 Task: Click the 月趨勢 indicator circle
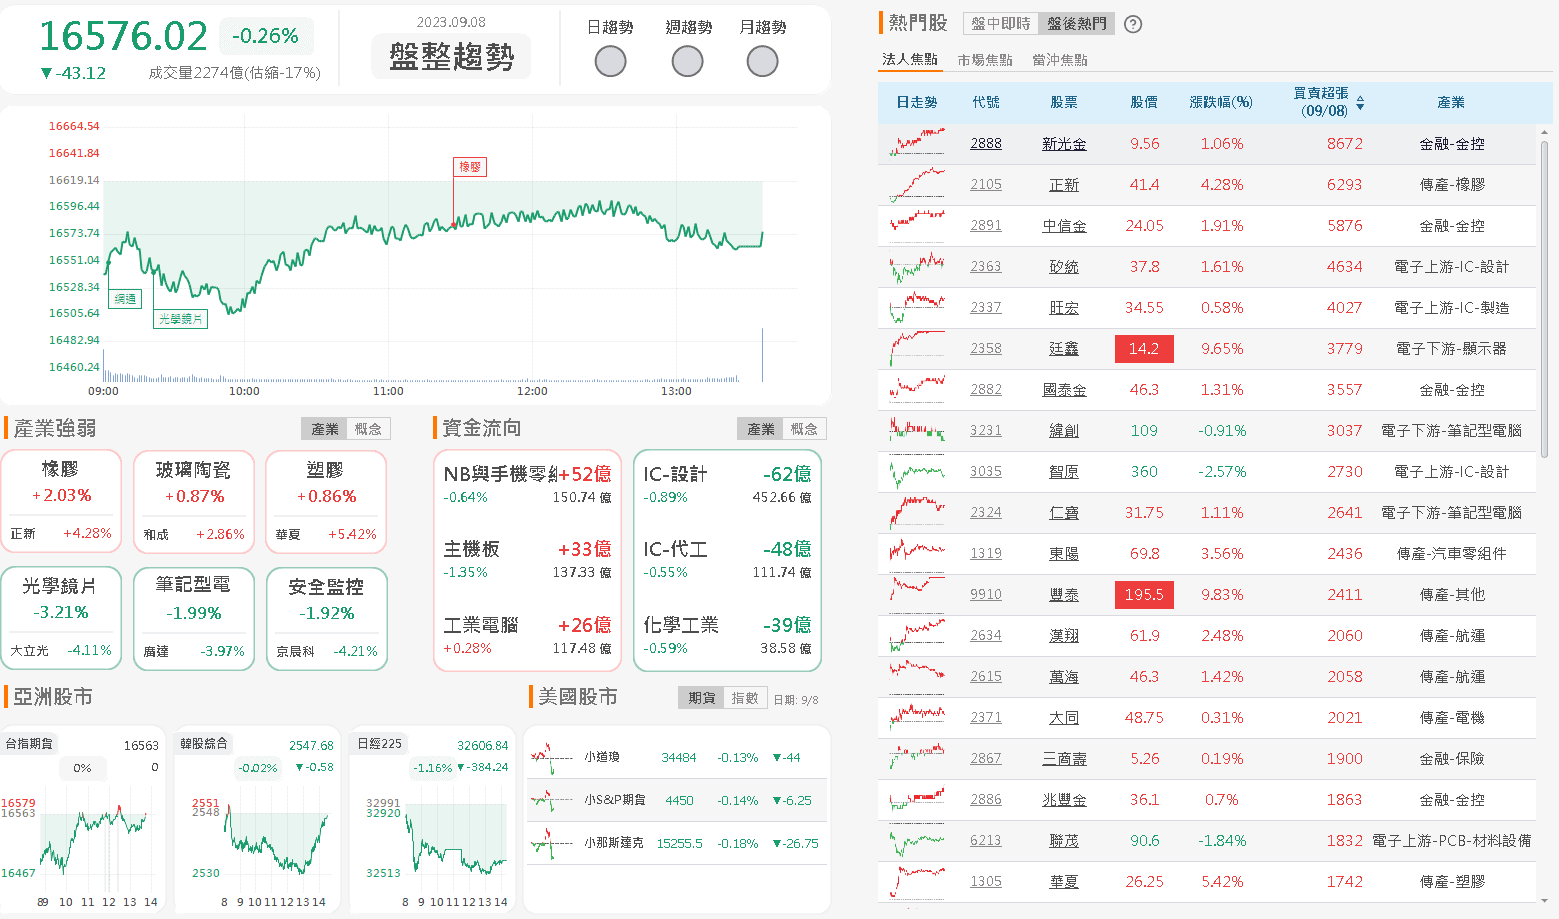(762, 62)
